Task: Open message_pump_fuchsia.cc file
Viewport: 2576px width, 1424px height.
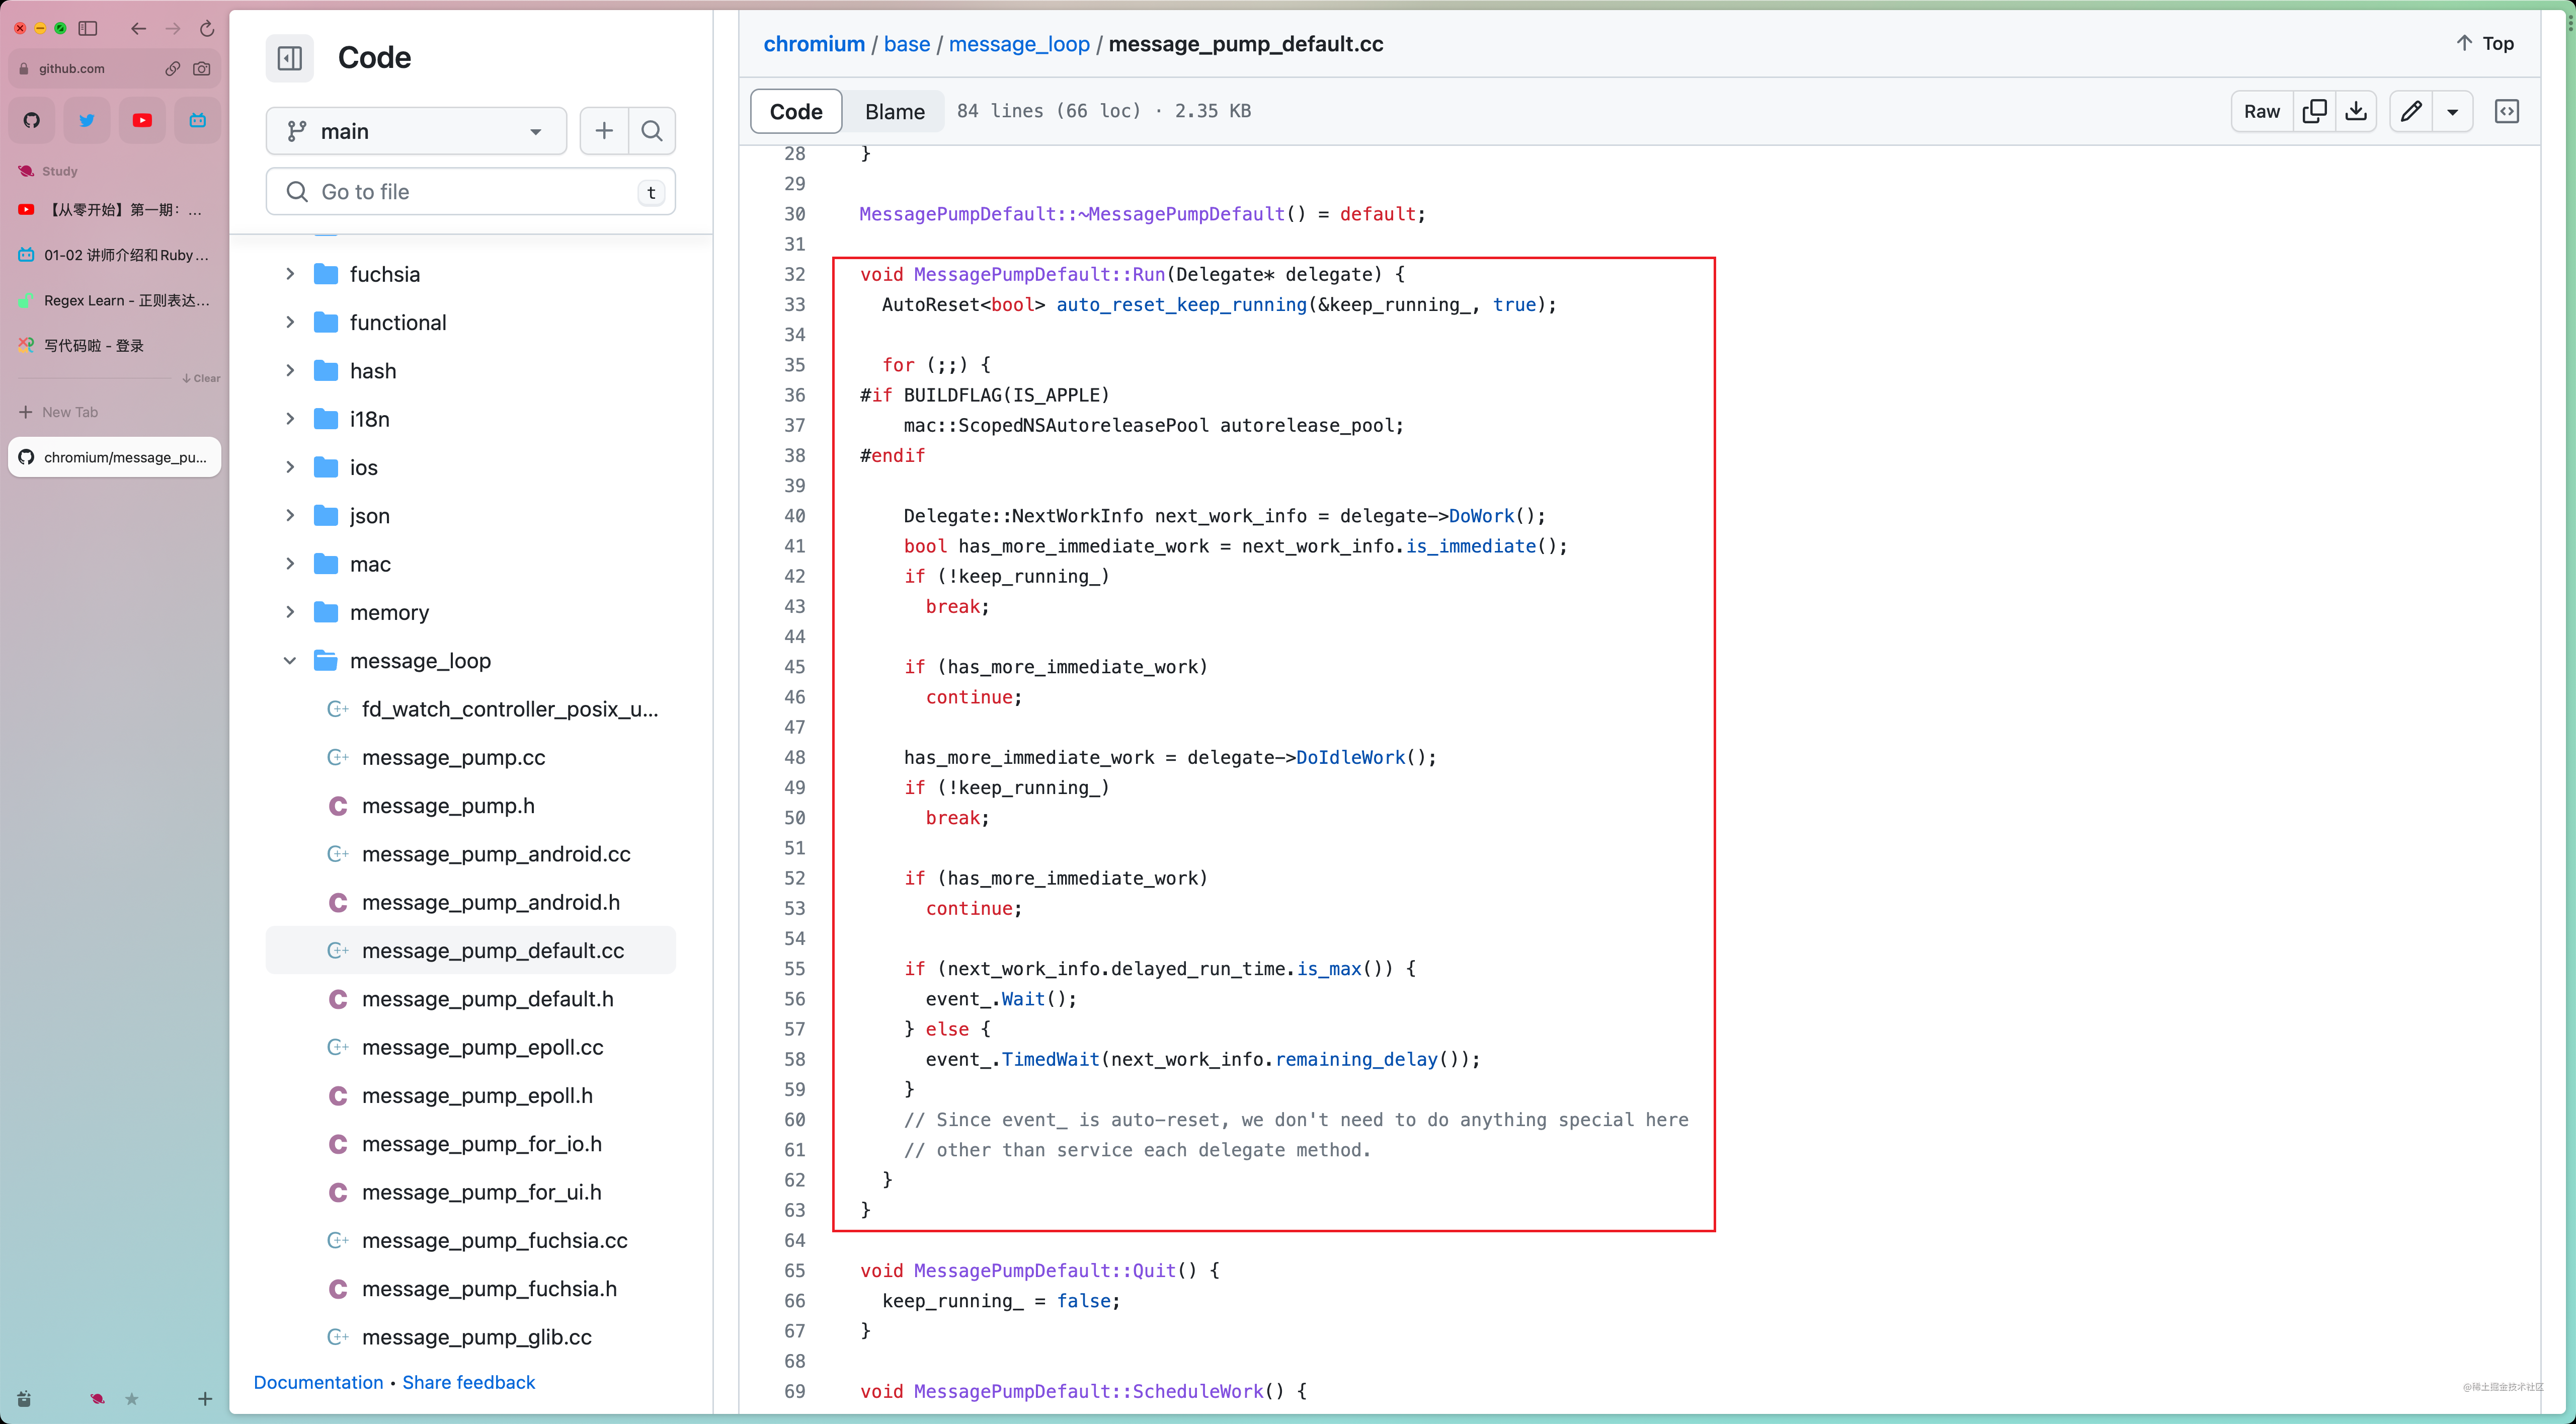Action: point(471,1240)
